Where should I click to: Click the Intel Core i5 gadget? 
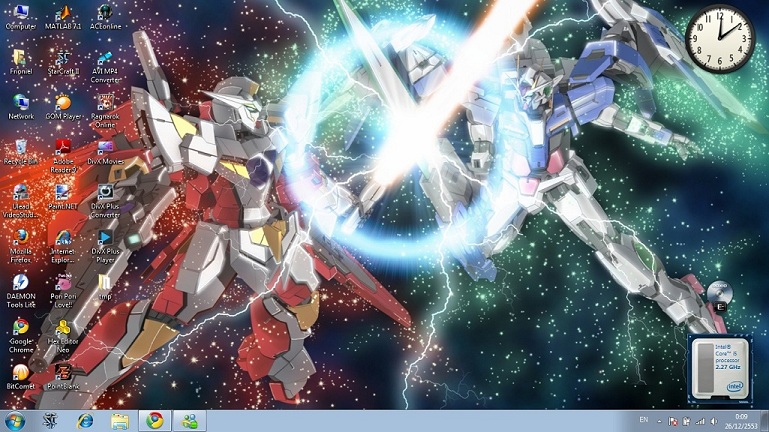coord(720,369)
